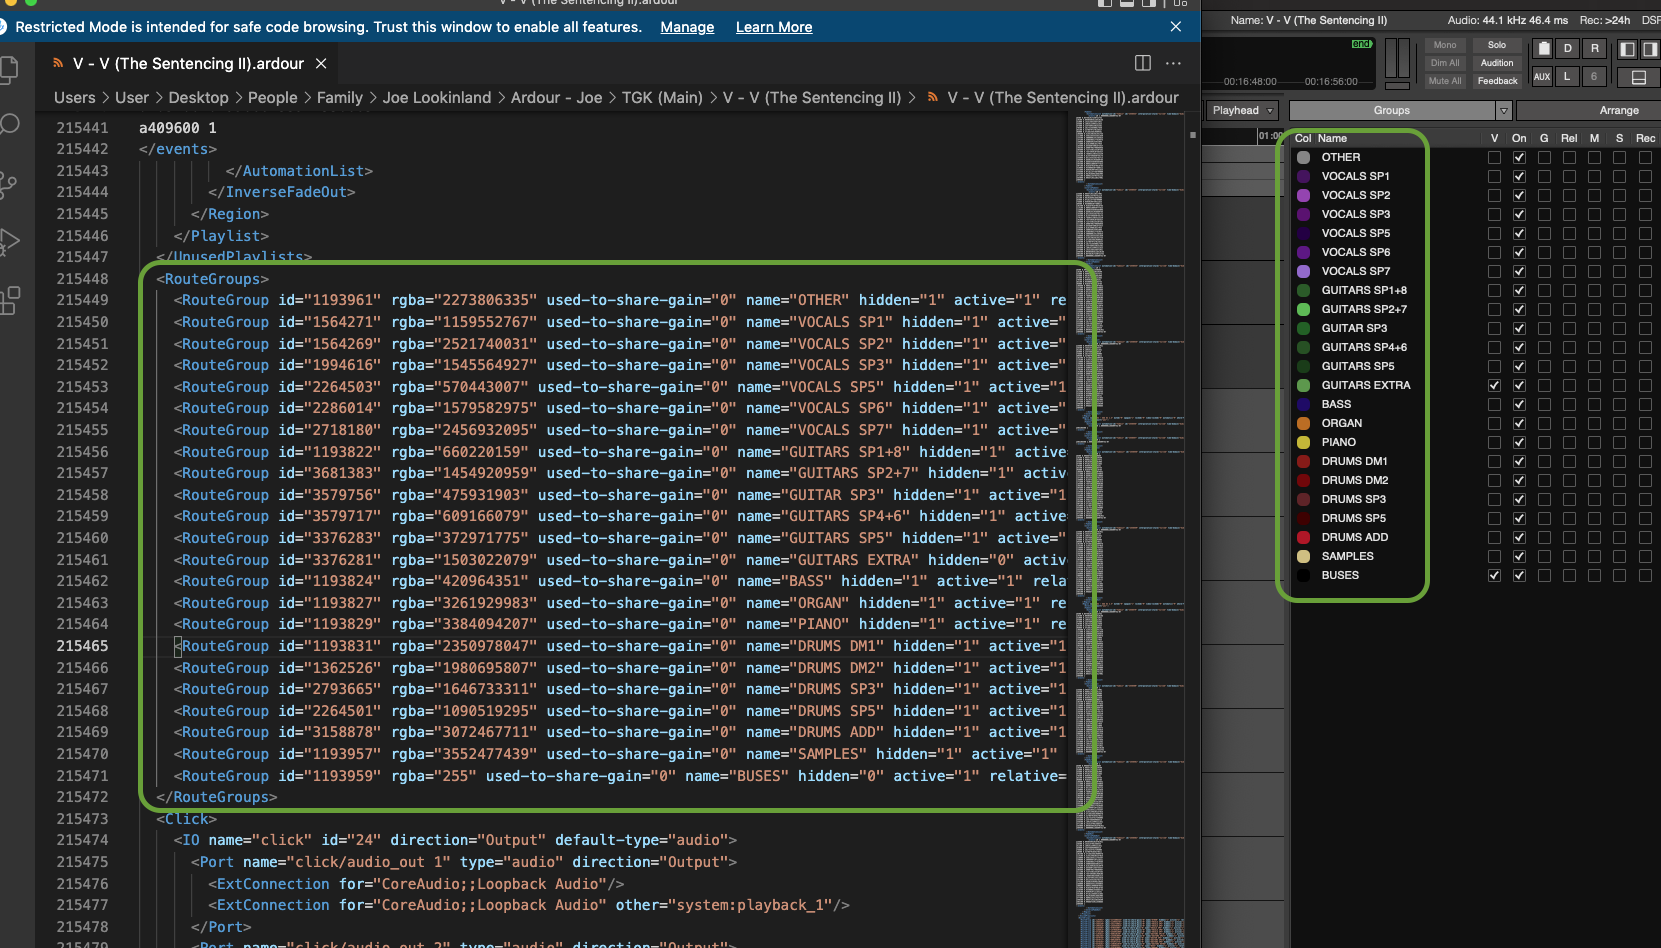The width and height of the screenshot is (1661, 948).
Task: Toggle visibility checkbox for BUSES group
Action: click(1494, 576)
